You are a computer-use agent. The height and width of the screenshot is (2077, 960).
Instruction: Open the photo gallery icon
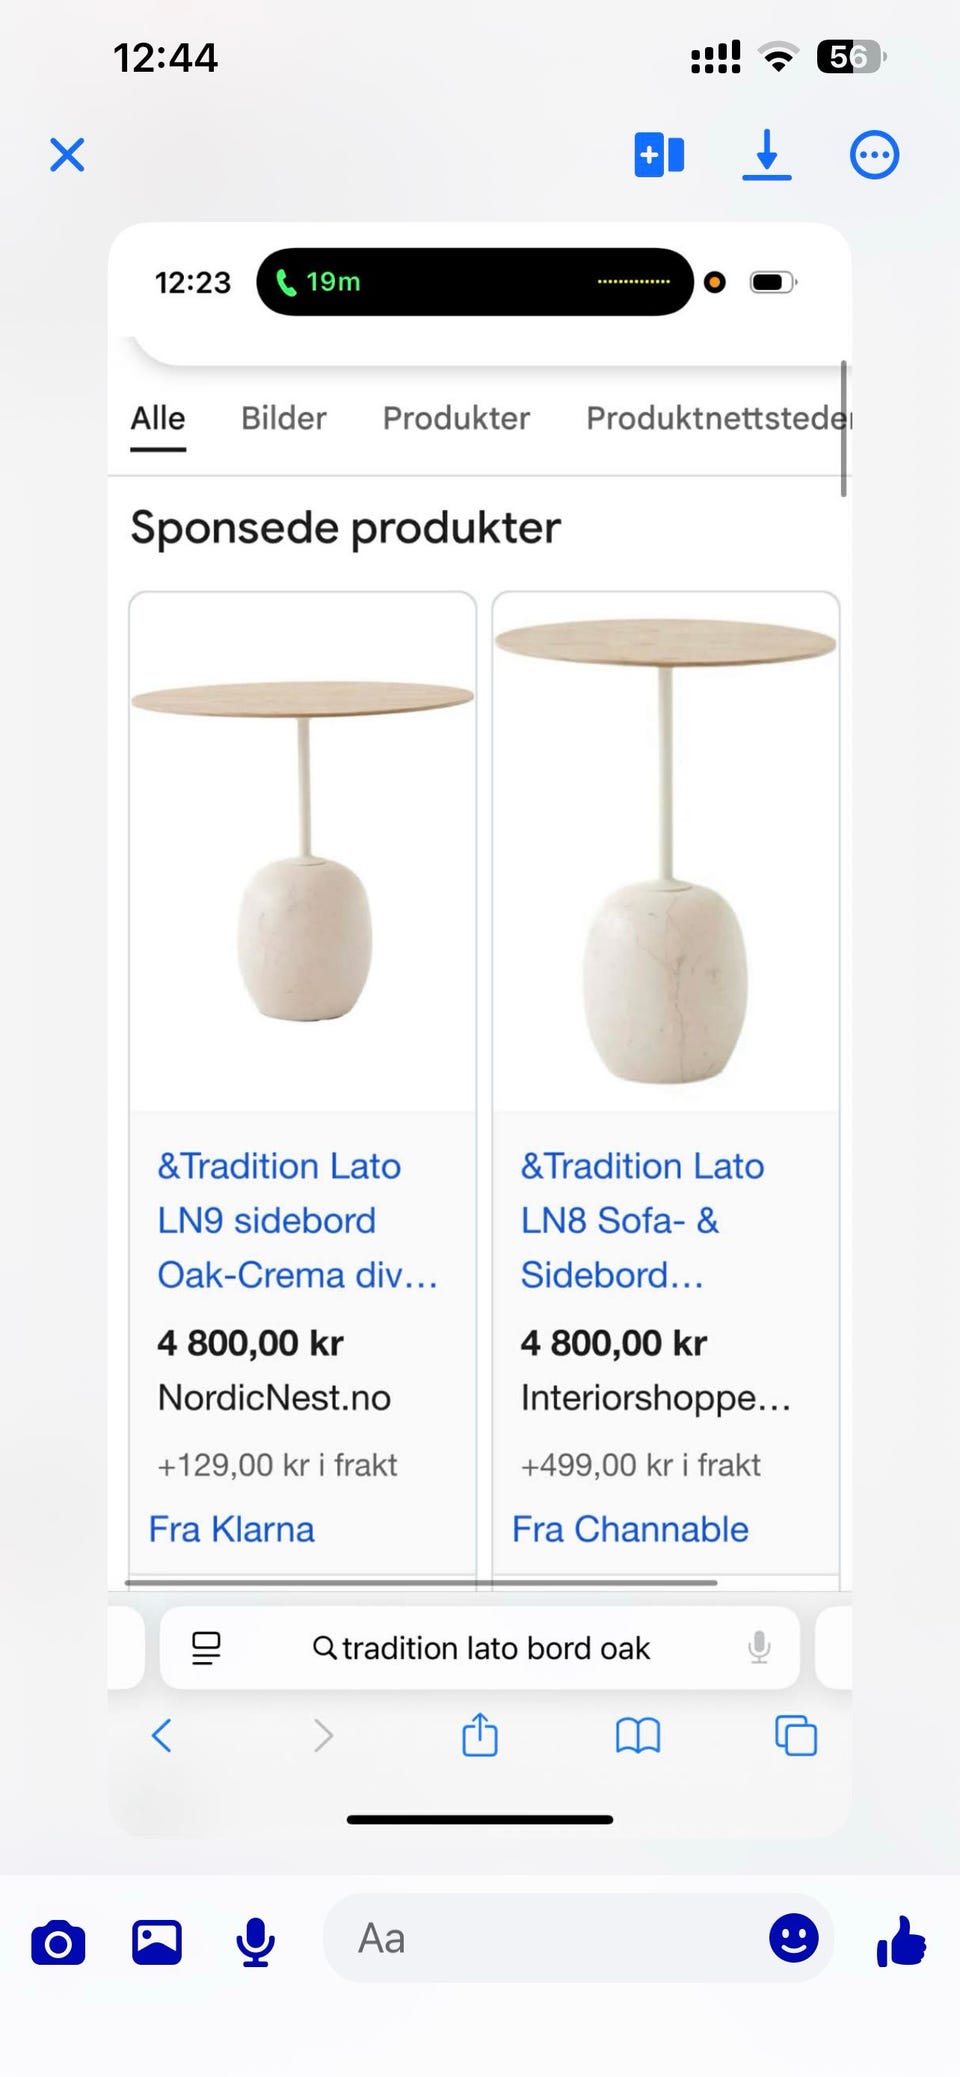click(157, 1943)
